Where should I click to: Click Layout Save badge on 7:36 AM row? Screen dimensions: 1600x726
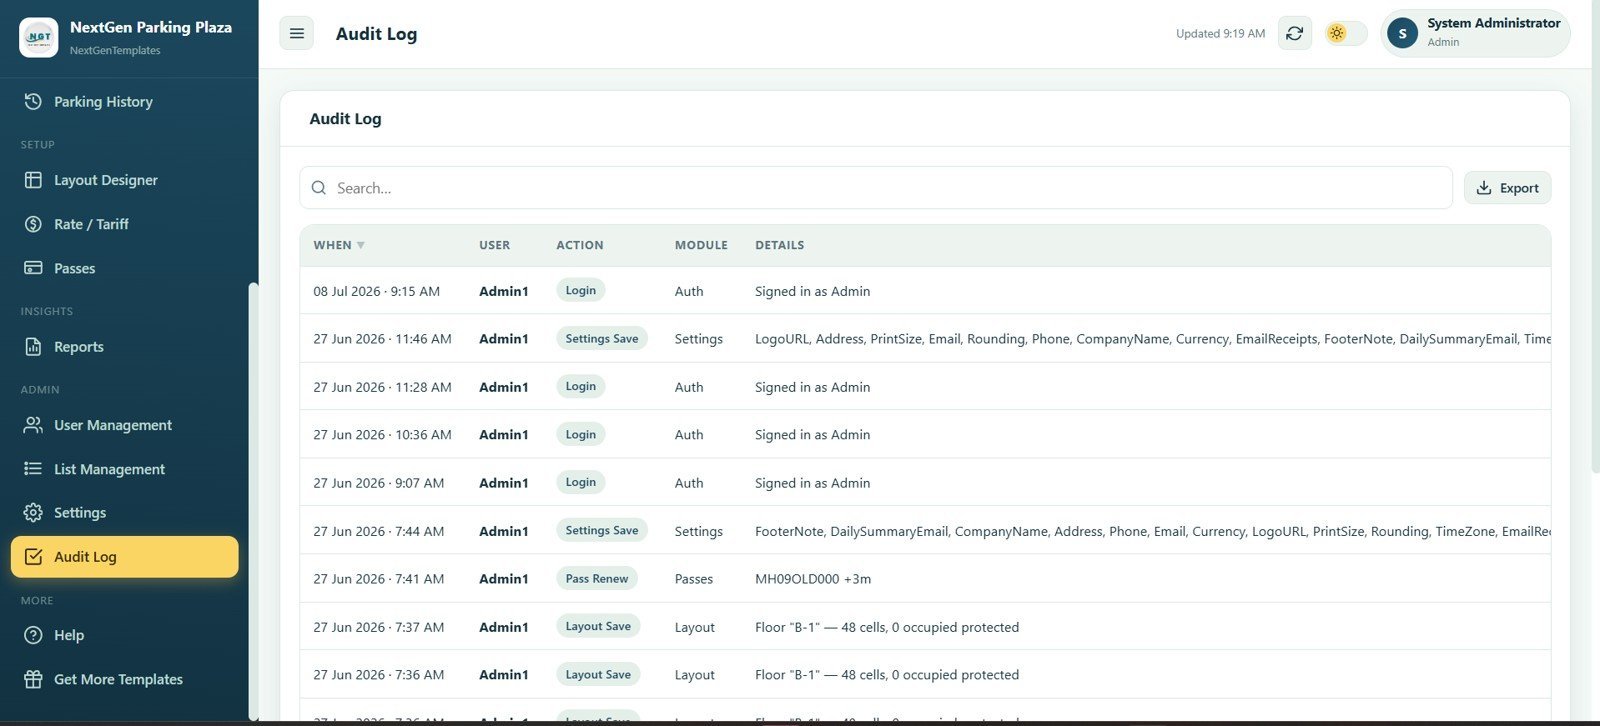pos(598,675)
